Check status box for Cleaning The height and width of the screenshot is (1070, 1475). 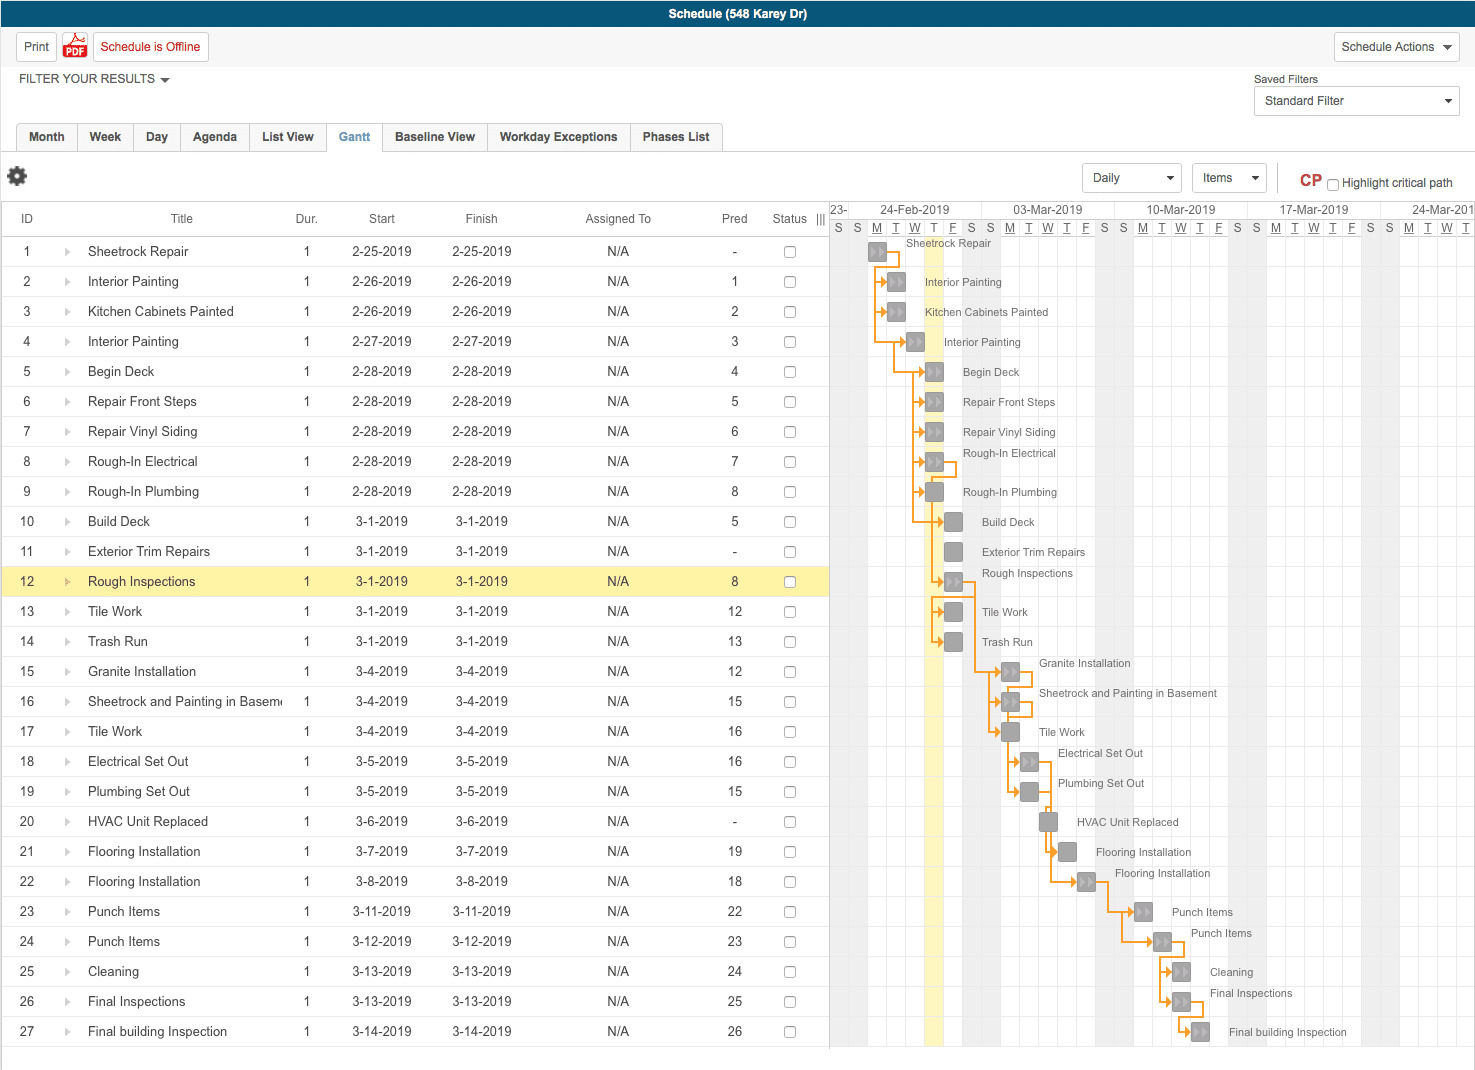click(x=790, y=972)
